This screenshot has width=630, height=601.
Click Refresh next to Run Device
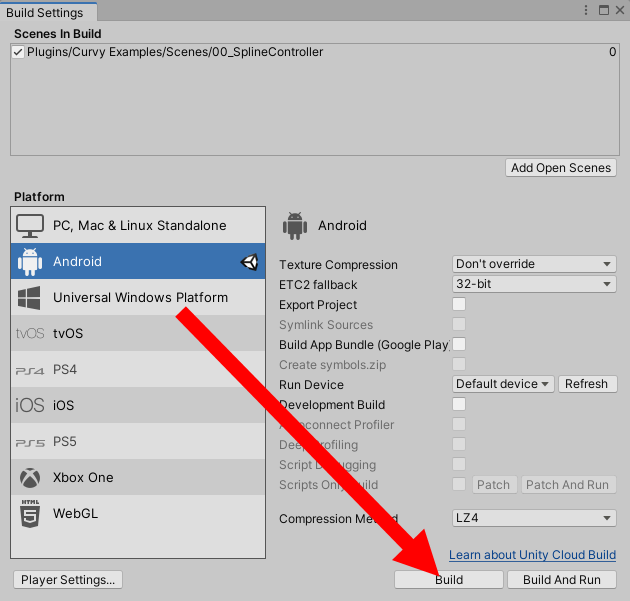[587, 384]
